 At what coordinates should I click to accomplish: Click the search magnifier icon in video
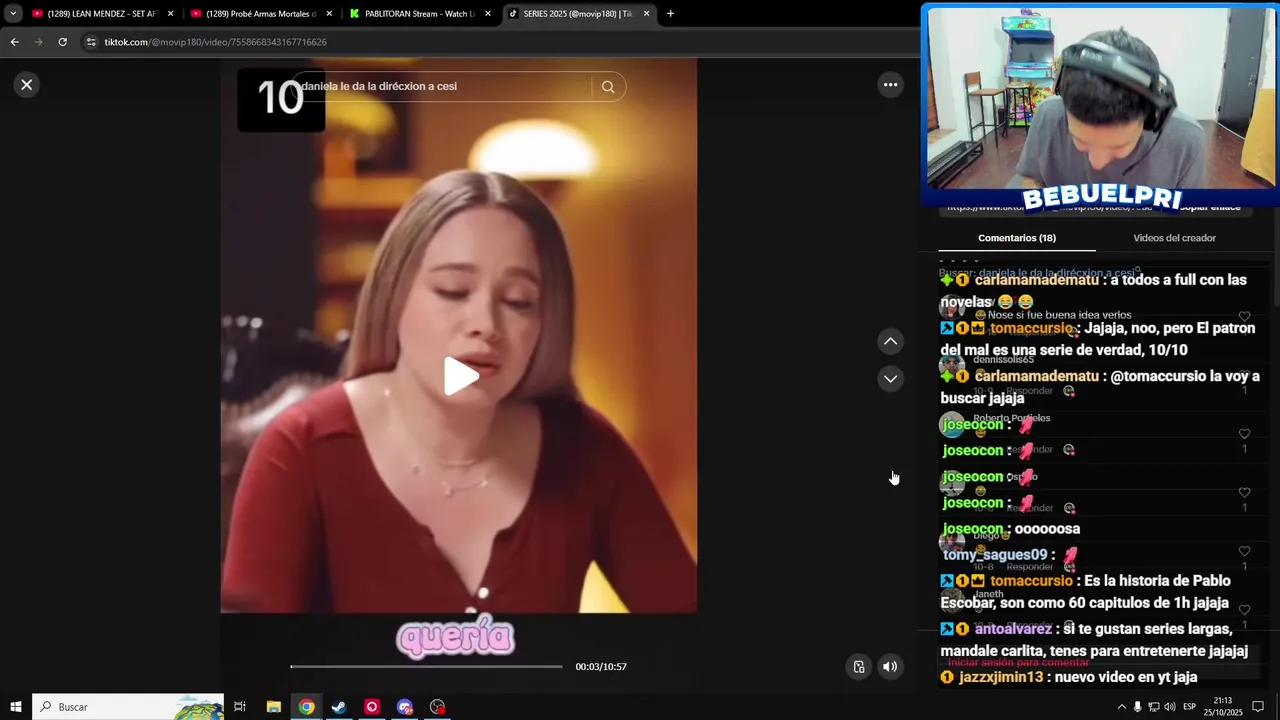[x=608, y=87]
